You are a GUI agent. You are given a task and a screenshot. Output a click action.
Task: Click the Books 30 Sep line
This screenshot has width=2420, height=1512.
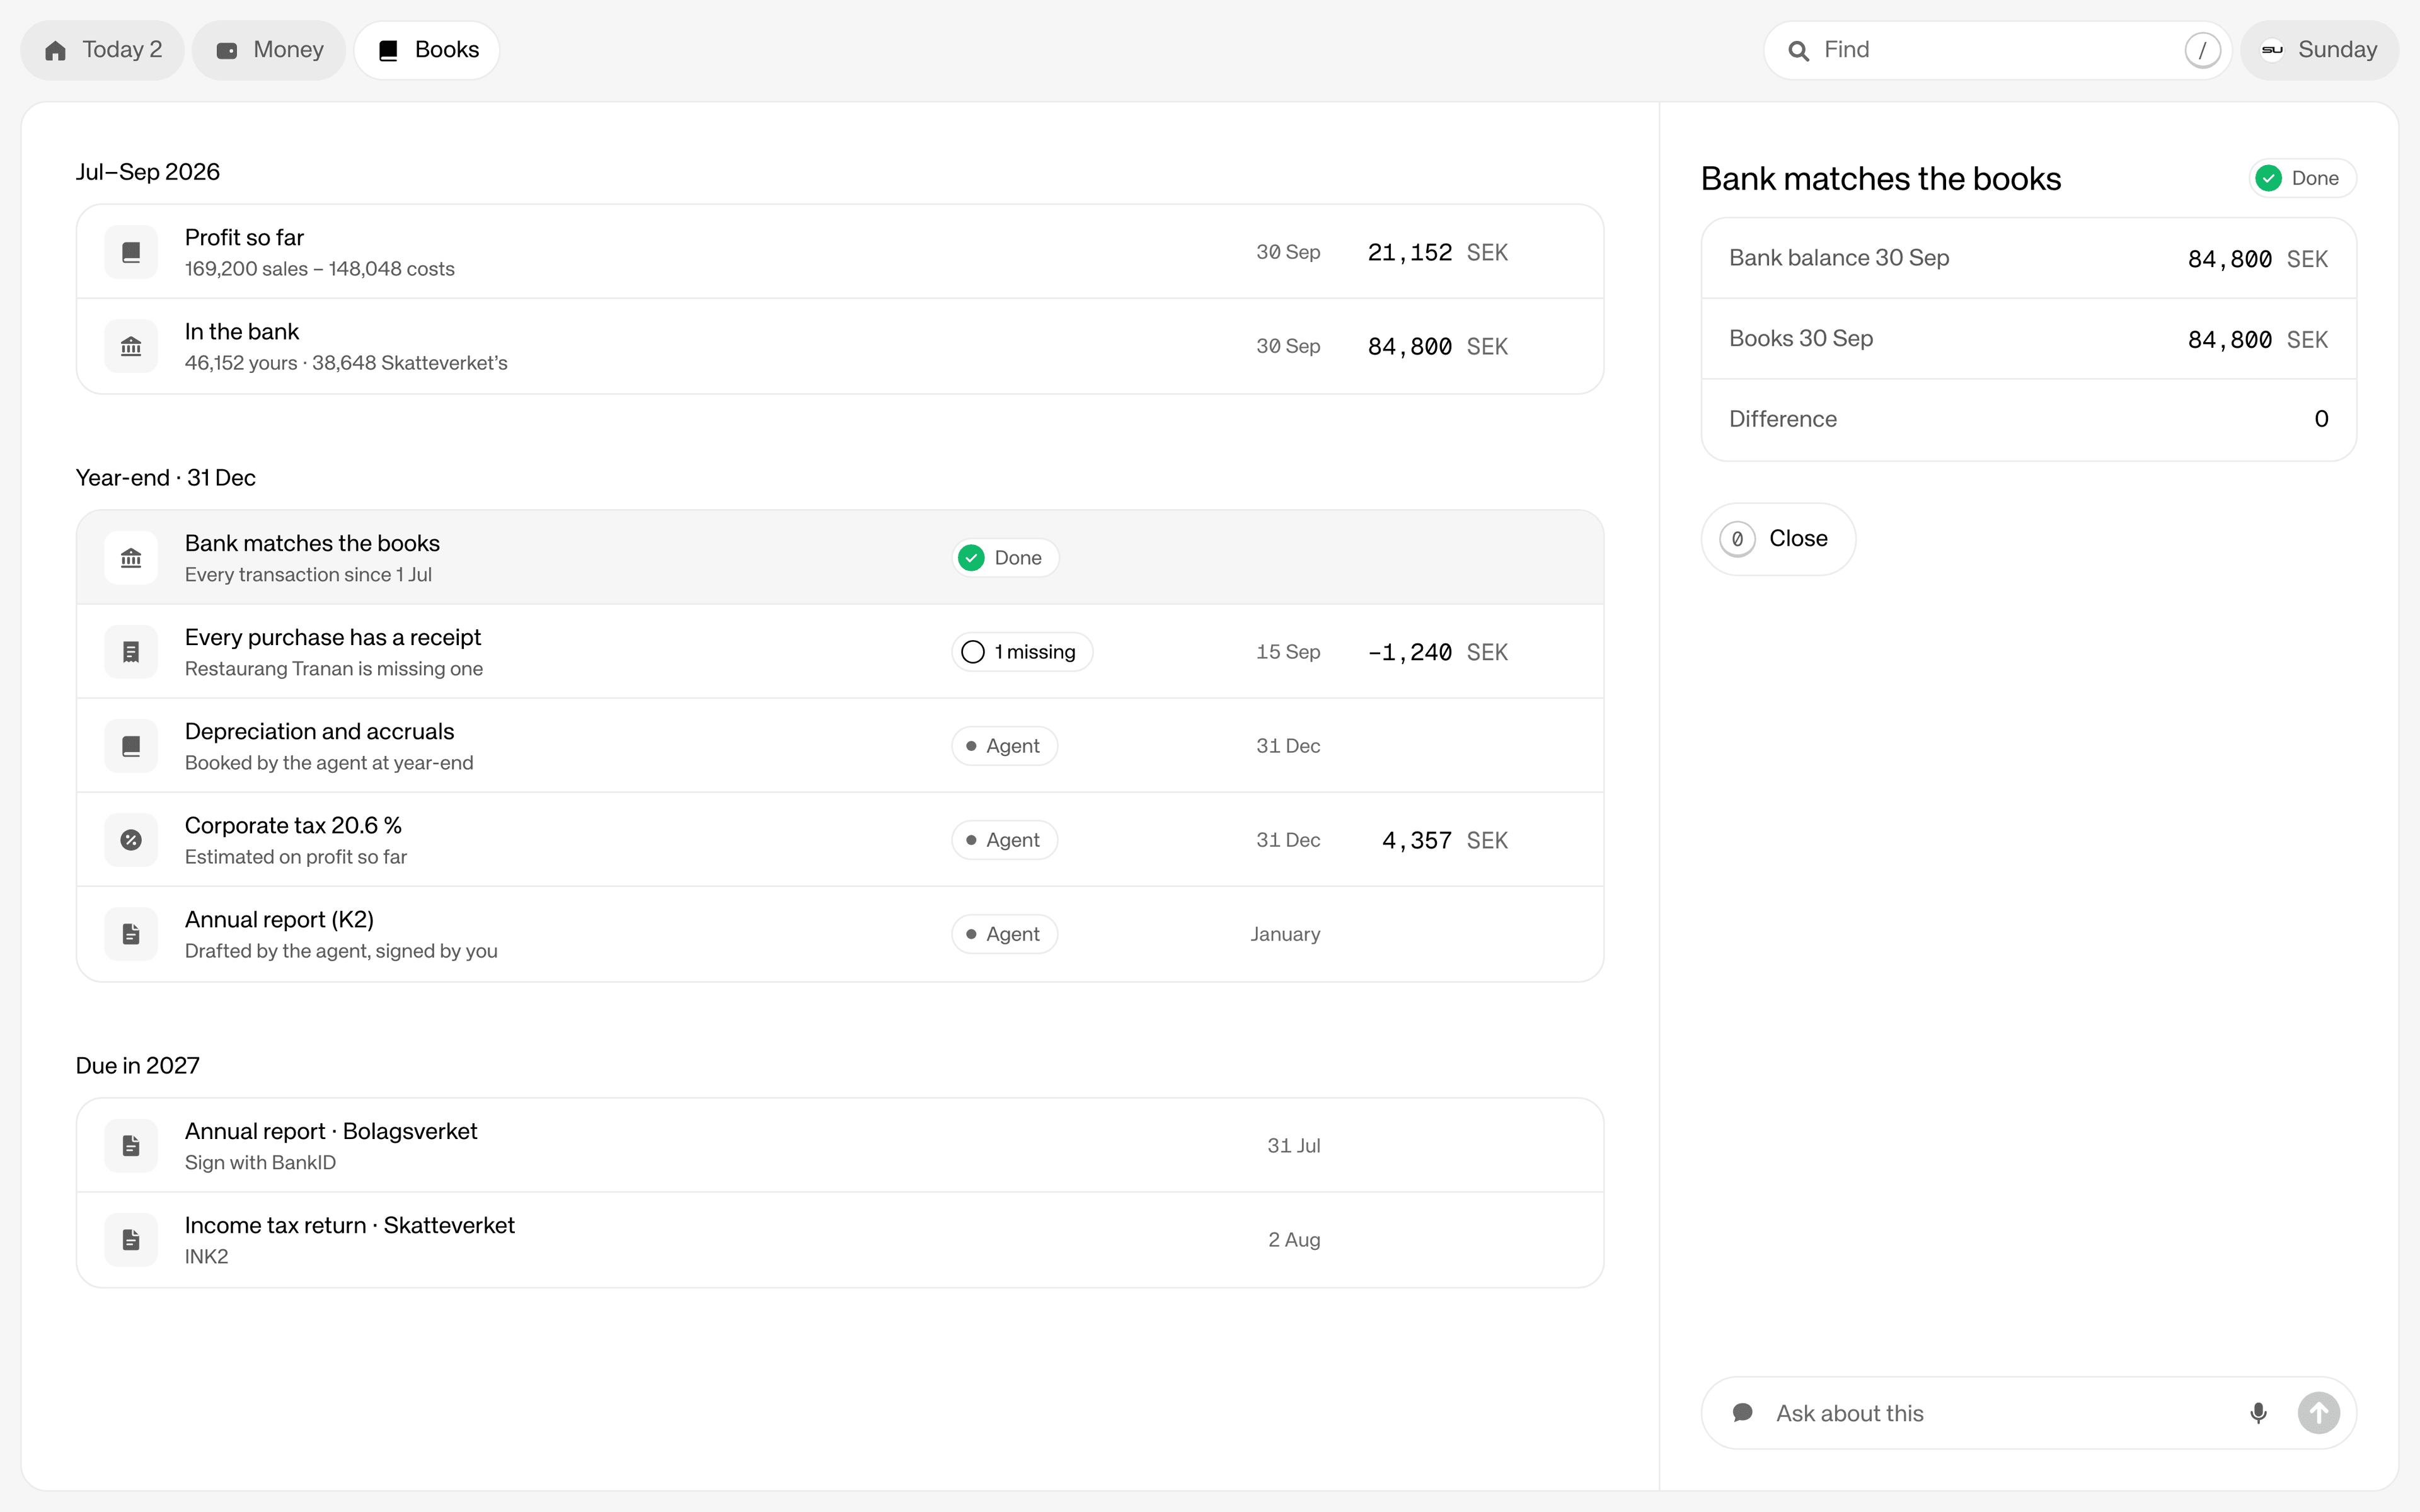tap(2028, 339)
